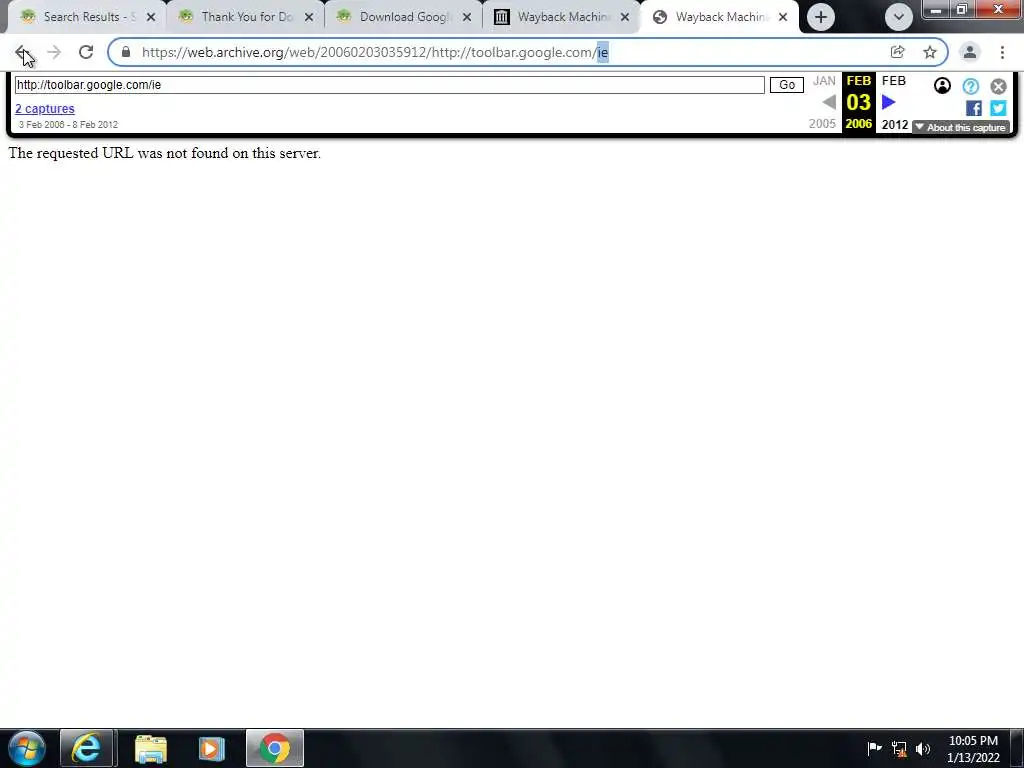Screen dimensions: 1024x768
Task: Share capture on Facebook
Action: (973, 108)
